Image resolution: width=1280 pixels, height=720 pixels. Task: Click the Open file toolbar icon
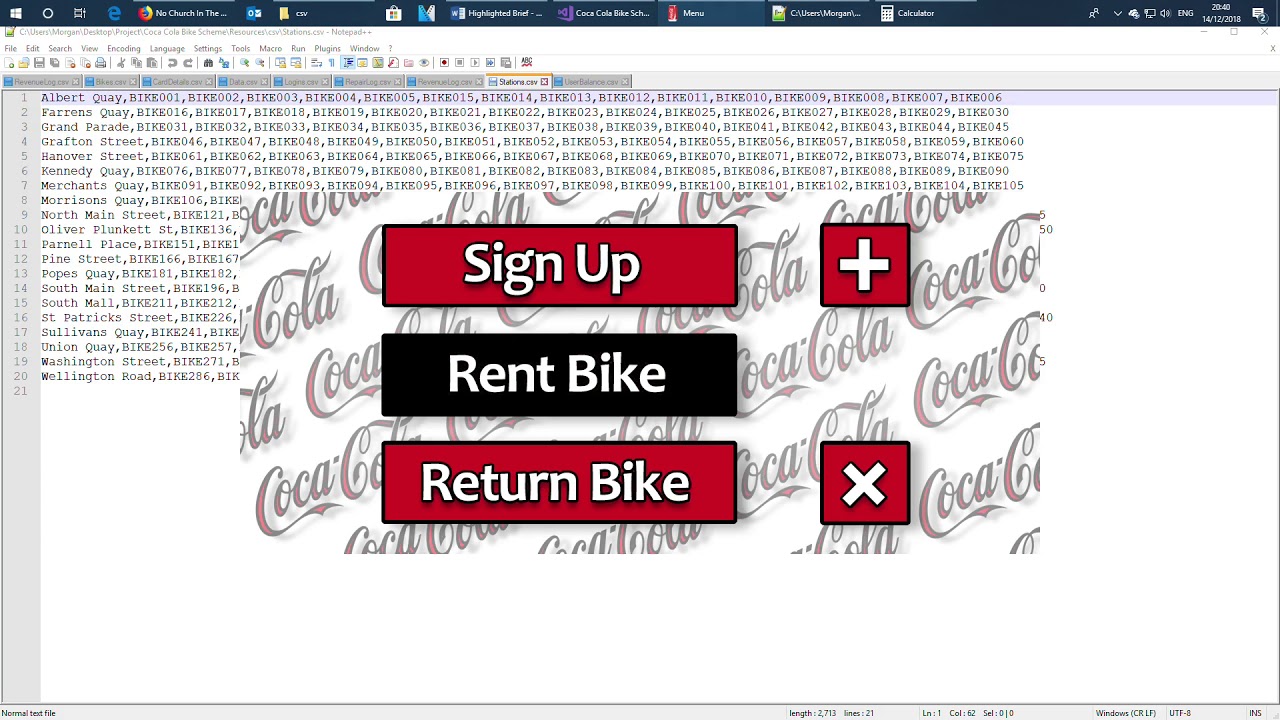click(x=24, y=63)
